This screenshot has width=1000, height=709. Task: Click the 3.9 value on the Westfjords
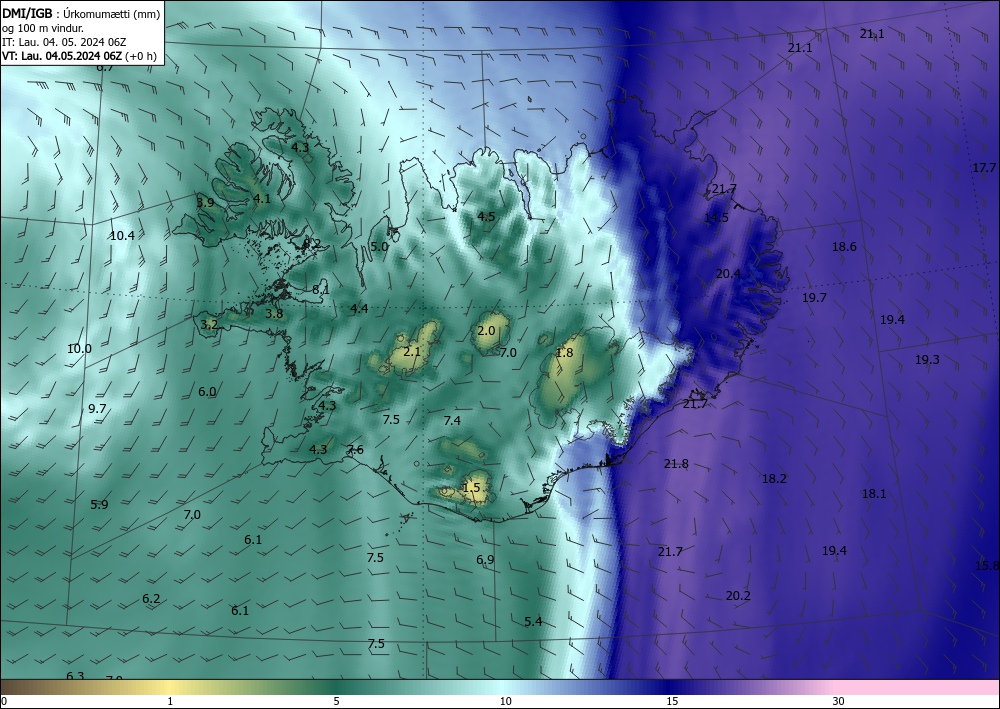[205, 203]
